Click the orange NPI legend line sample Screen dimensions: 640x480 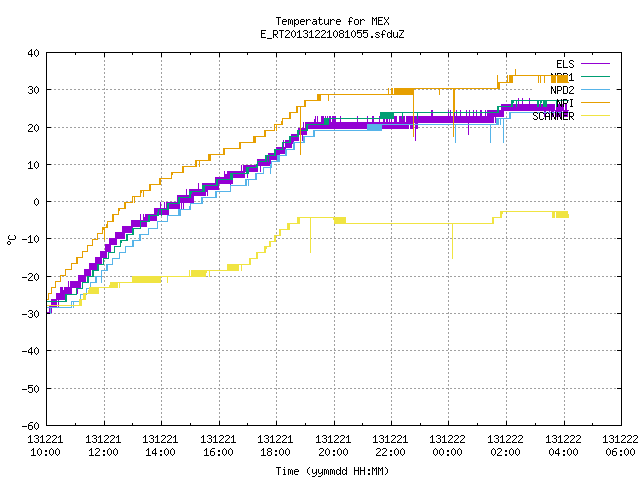[595, 102]
